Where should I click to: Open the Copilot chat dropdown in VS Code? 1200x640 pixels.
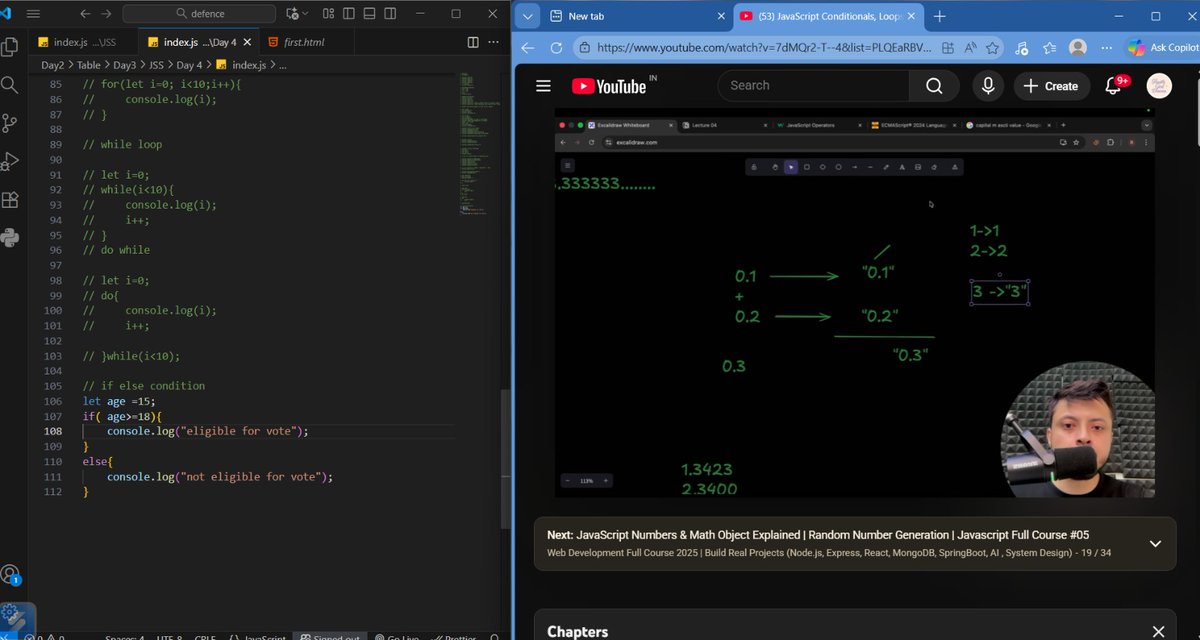(x=303, y=14)
